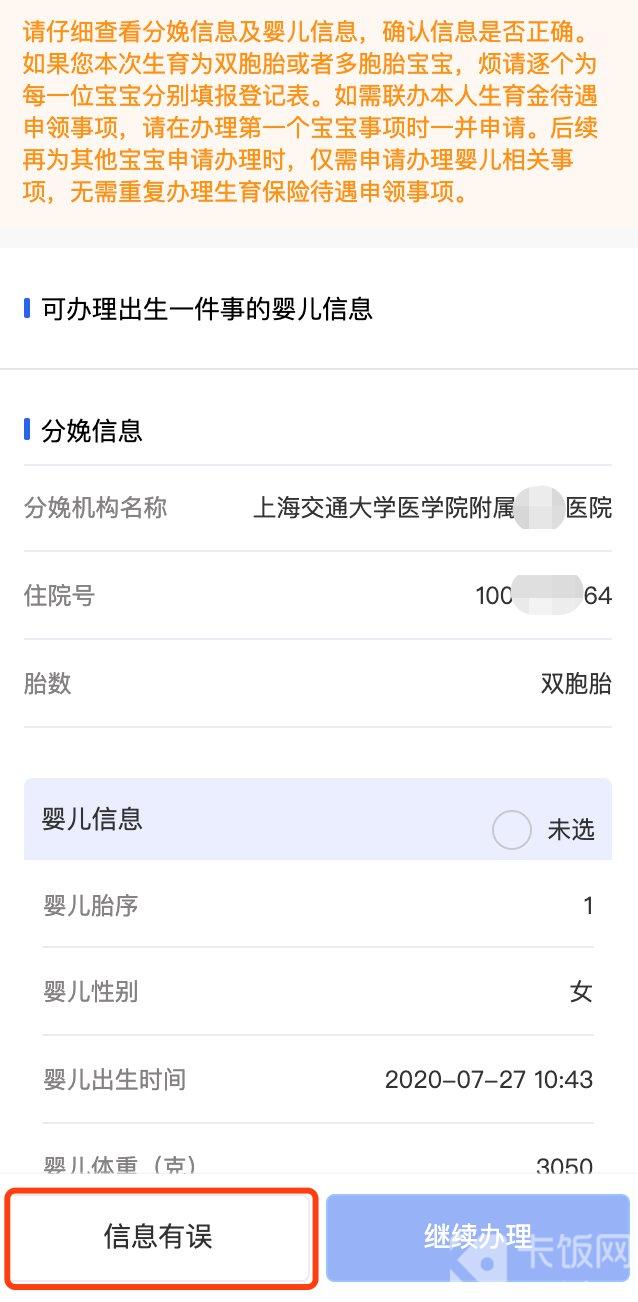
Task: Click the 婴儿胎序 row label
Action: tap(90, 906)
